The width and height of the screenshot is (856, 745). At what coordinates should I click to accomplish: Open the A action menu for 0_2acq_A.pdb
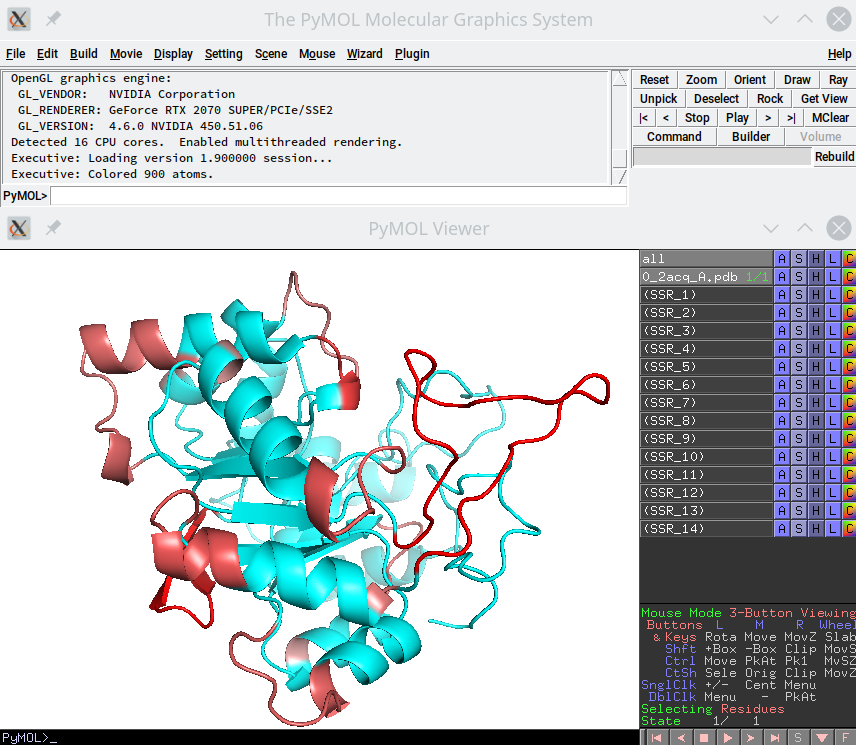tap(782, 277)
